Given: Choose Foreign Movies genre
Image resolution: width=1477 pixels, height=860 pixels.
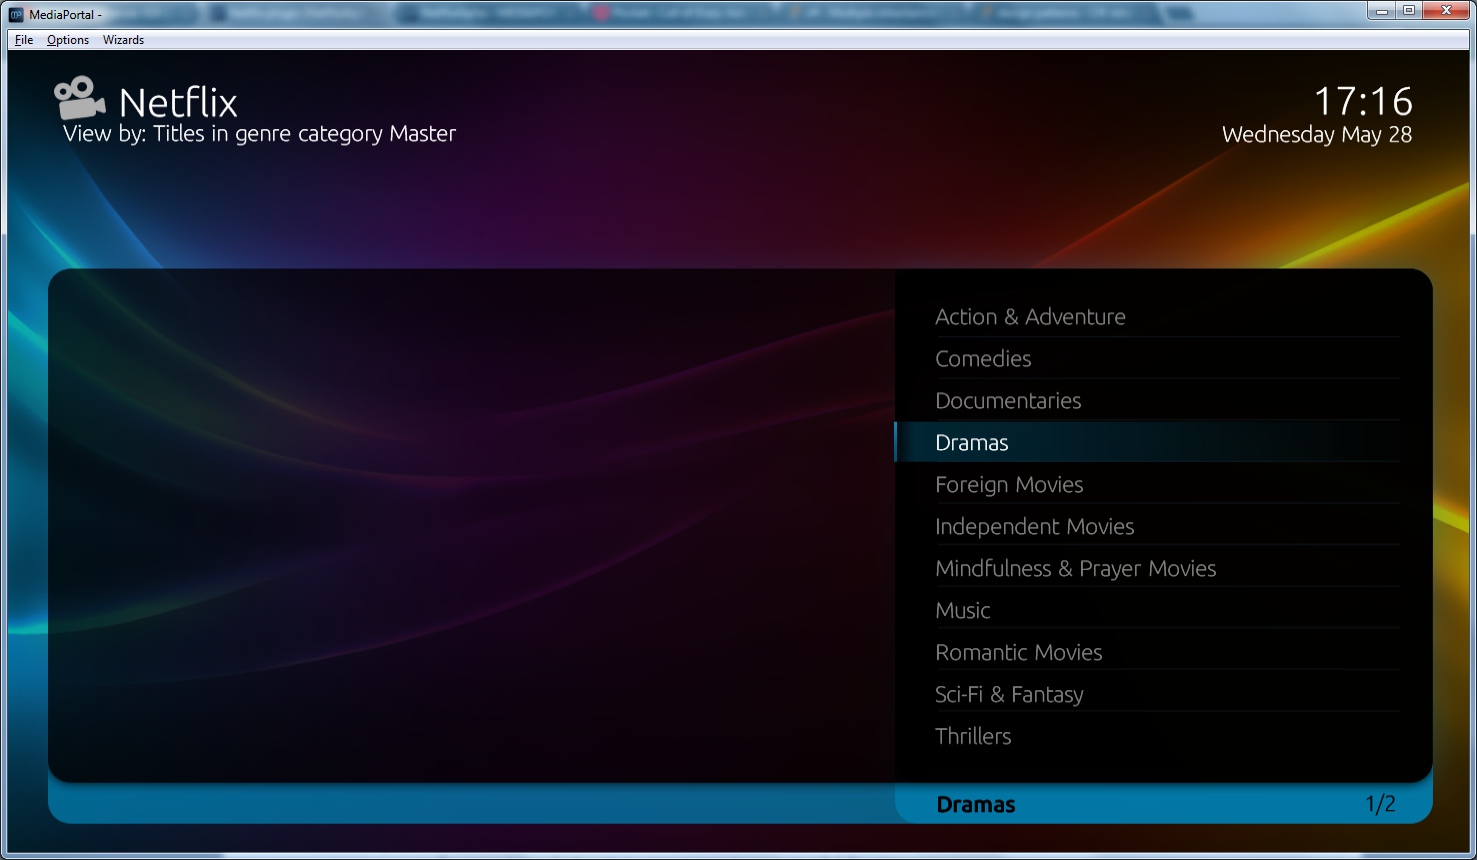Looking at the screenshot, I should [1148, 485].
